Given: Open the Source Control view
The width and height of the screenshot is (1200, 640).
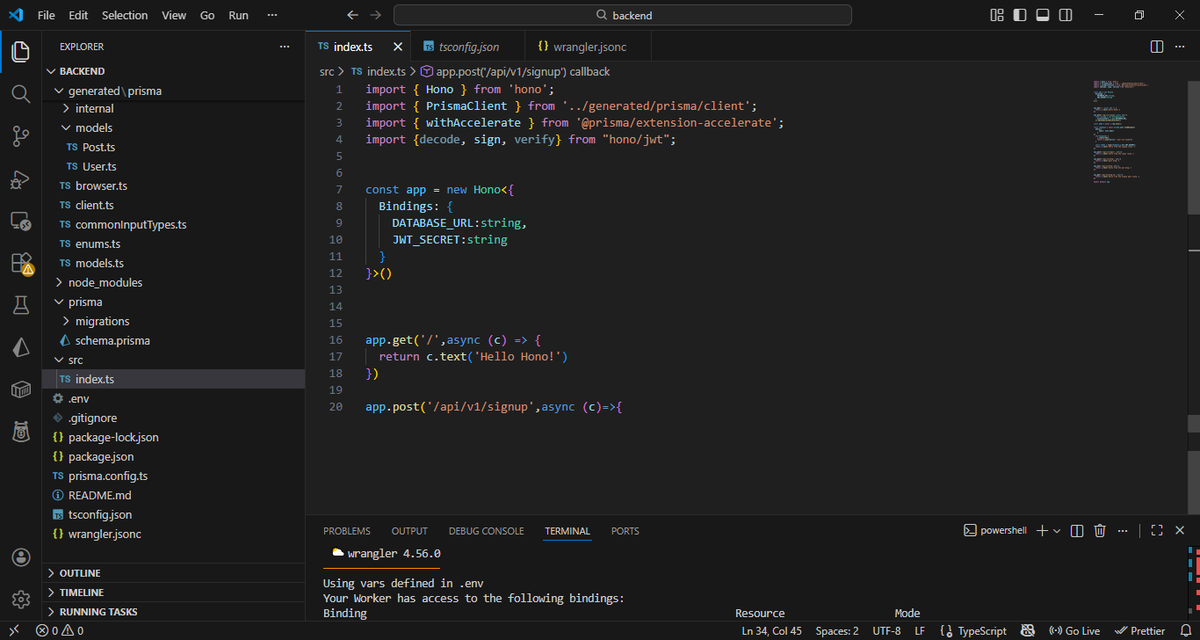Looking at the screenshot, I should [20, 136].
